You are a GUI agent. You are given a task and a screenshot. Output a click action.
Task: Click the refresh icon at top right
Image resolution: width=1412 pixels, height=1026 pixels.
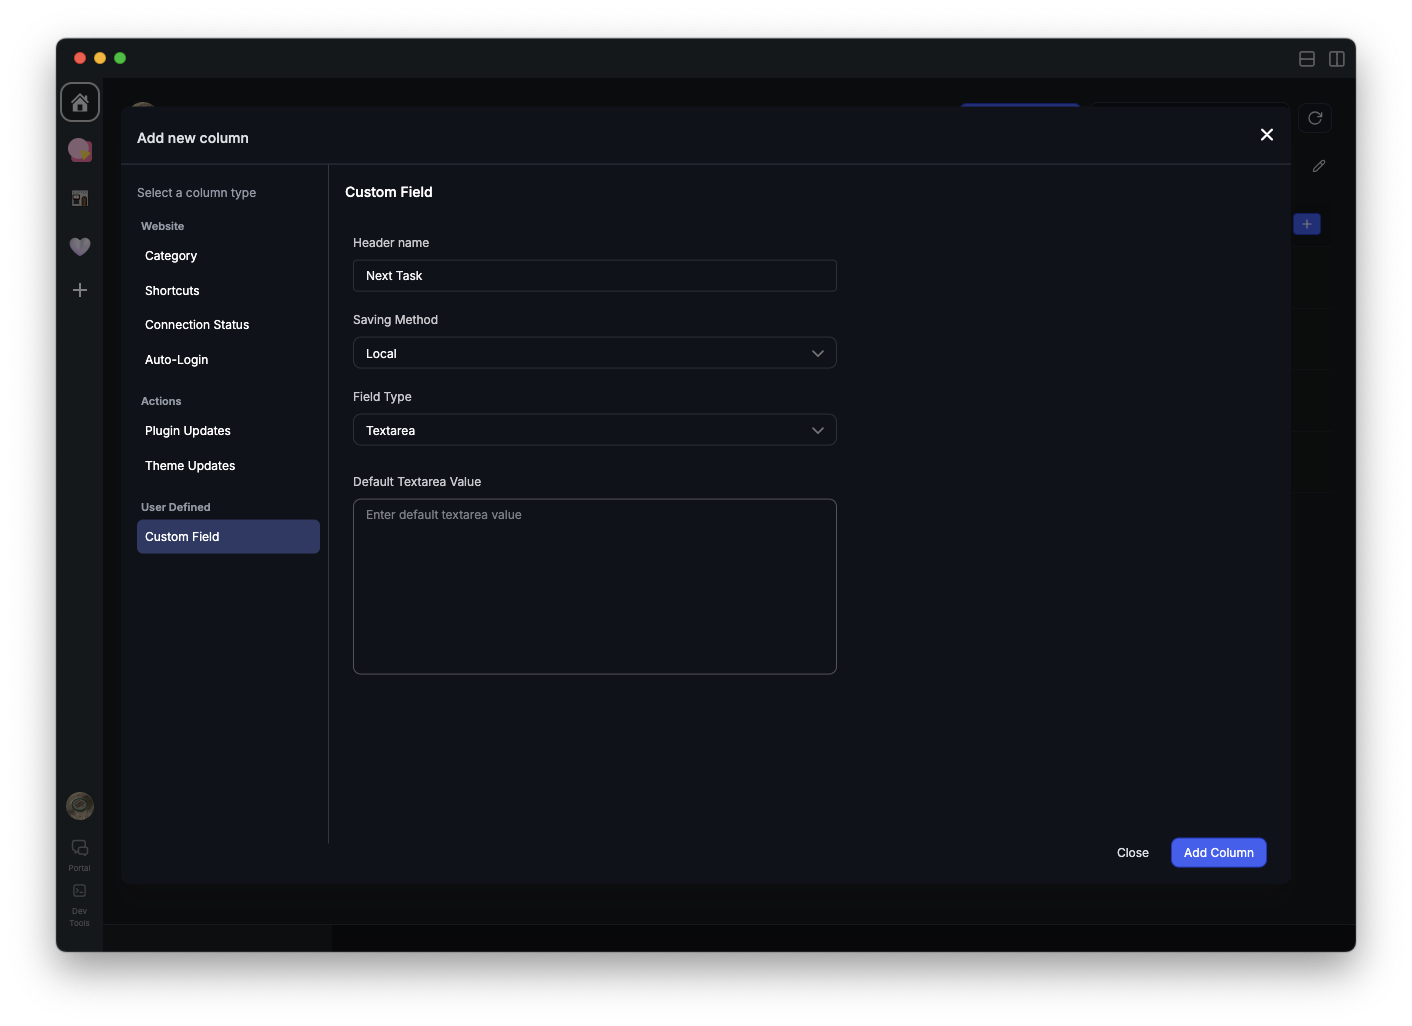point(1315,118)
